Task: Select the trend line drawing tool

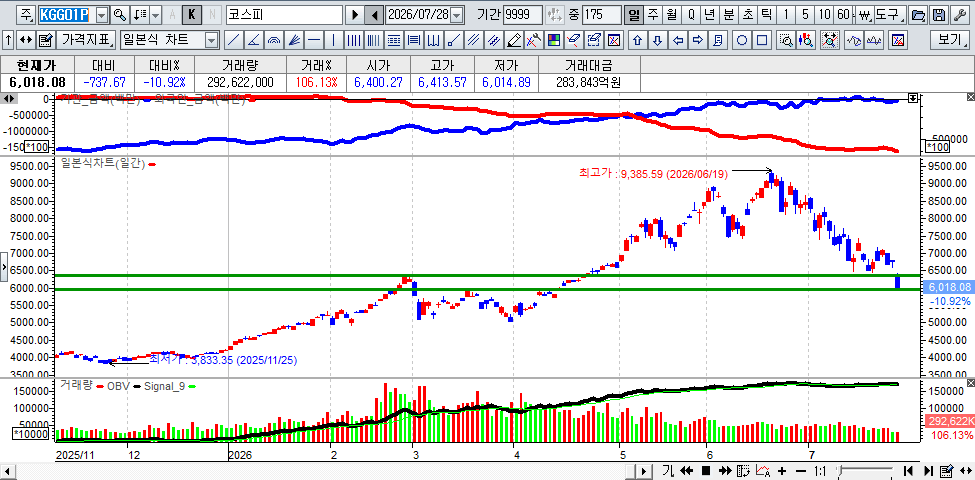Action: tap(233, 41)
